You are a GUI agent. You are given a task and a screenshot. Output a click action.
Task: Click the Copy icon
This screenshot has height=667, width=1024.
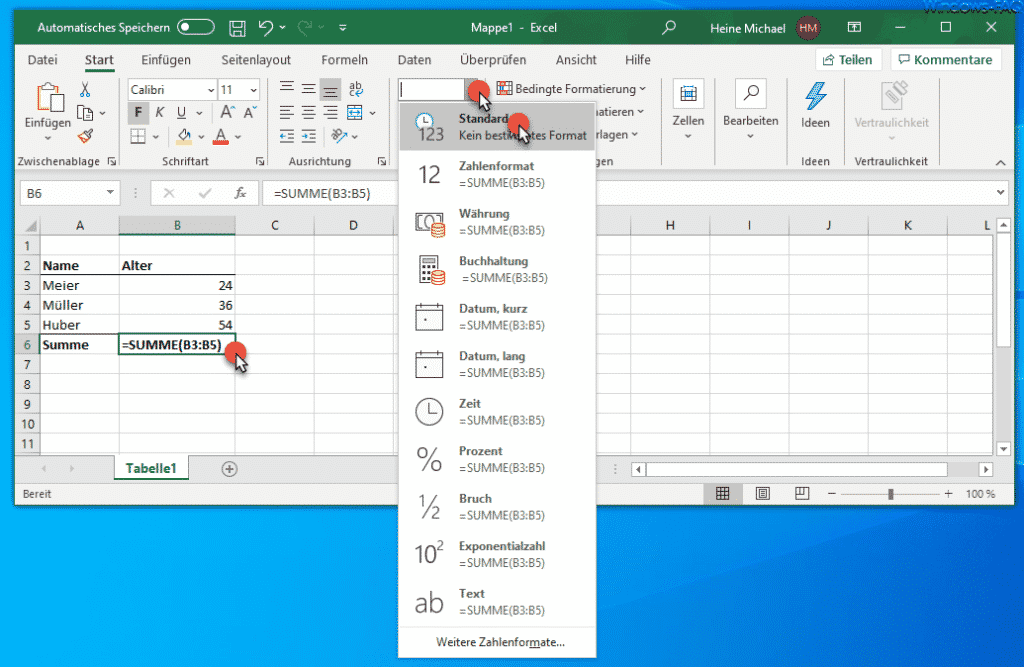click(x=85, y=113)
